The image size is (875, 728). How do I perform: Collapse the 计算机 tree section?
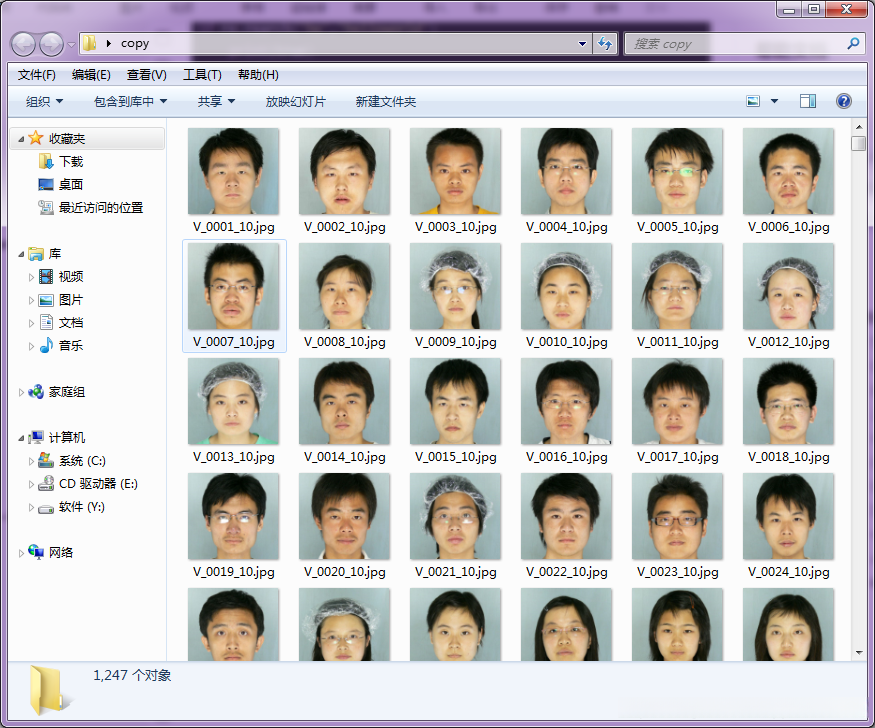(x=21, y=438)
